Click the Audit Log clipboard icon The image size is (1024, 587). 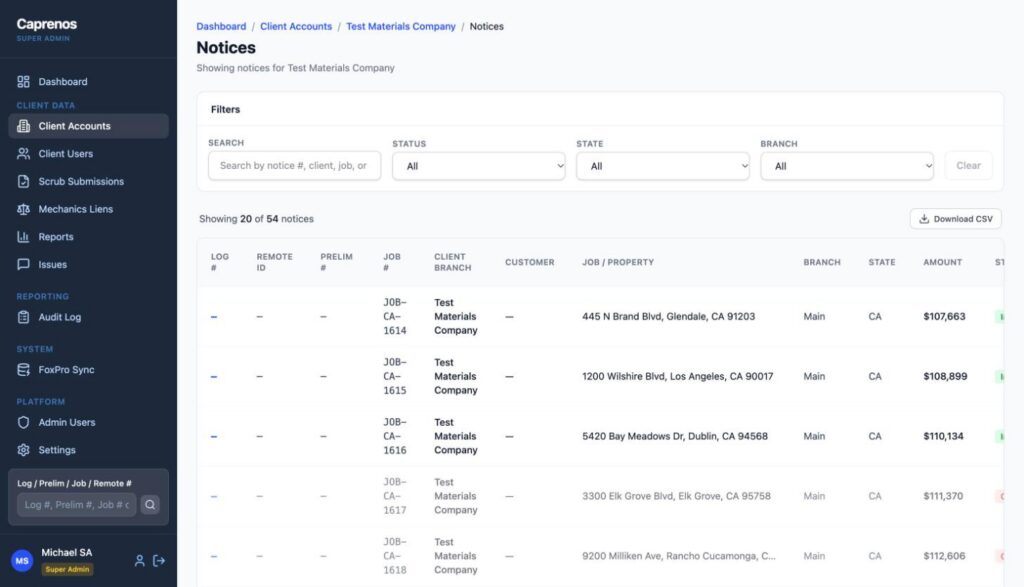[x=24, y=317]
